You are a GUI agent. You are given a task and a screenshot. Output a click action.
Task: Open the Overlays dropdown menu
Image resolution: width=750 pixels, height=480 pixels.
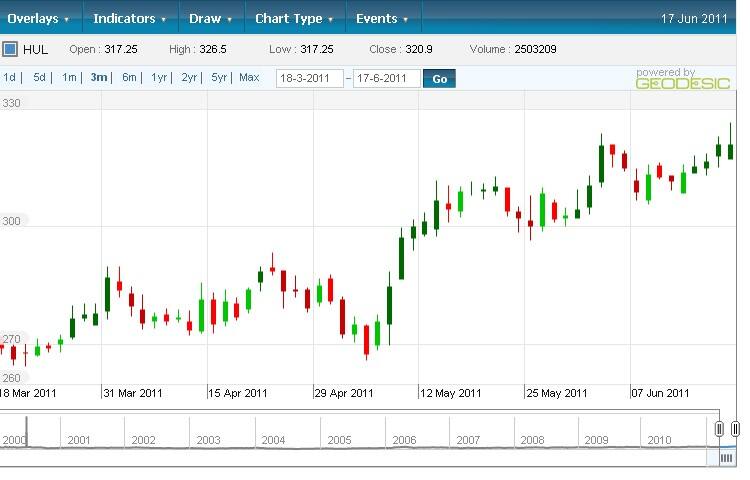click(38, 18)
